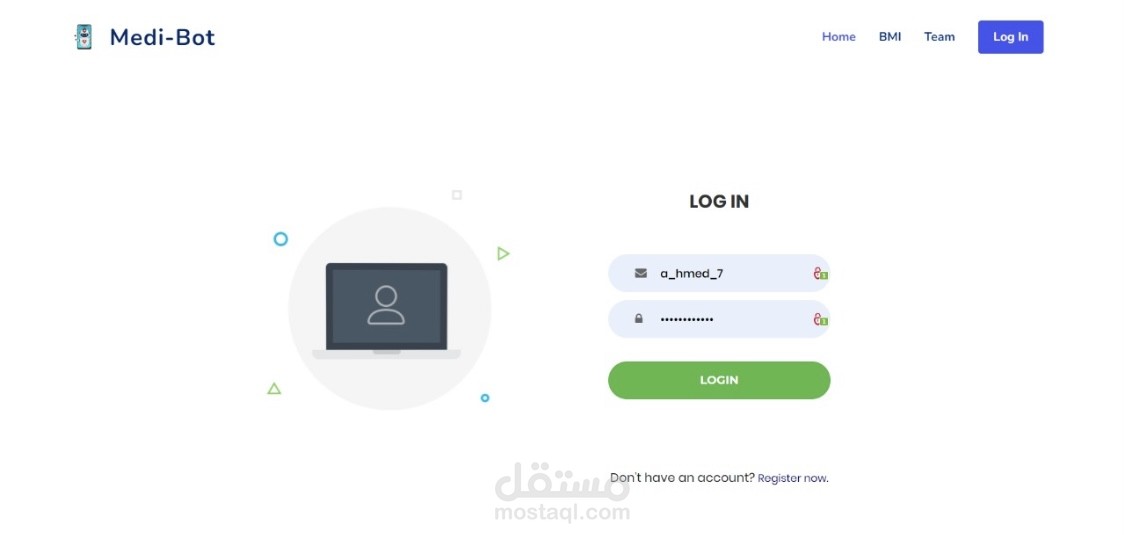Click password manager icon in password field
The image size is (1125, 535).
(x=820, y=319)
